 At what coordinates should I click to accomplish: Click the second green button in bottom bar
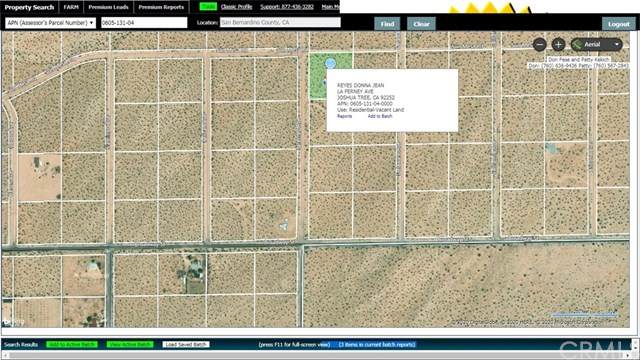click(x=130, y=344)
